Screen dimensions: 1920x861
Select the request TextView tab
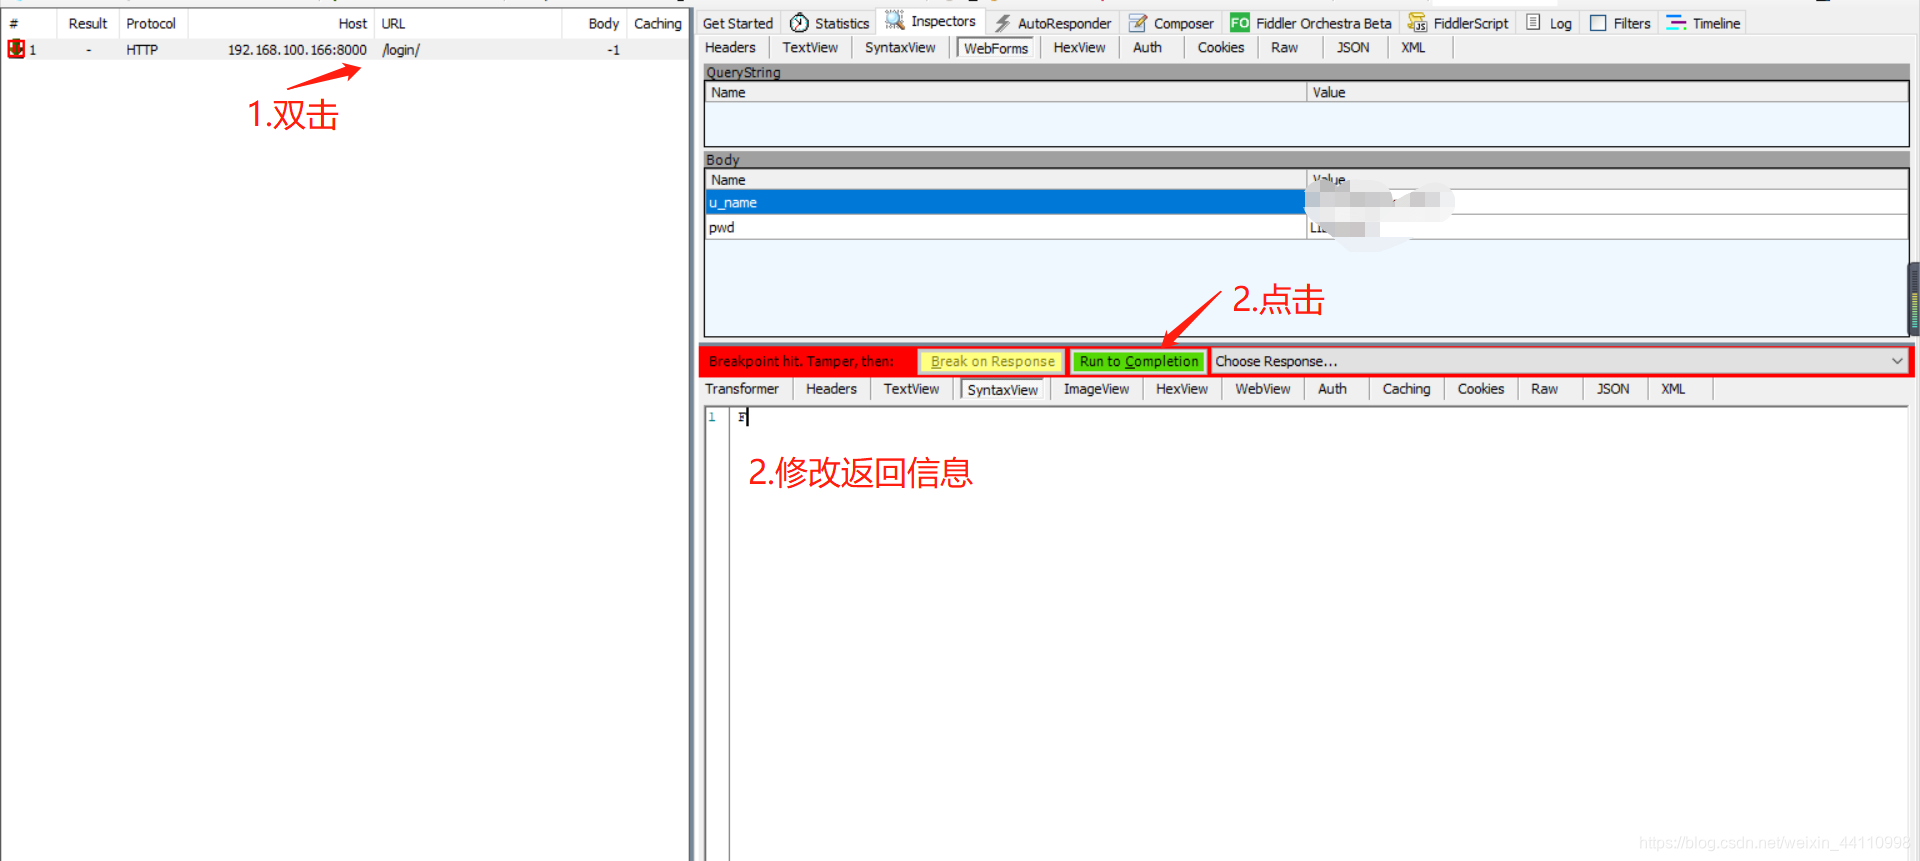coord(810,47)
